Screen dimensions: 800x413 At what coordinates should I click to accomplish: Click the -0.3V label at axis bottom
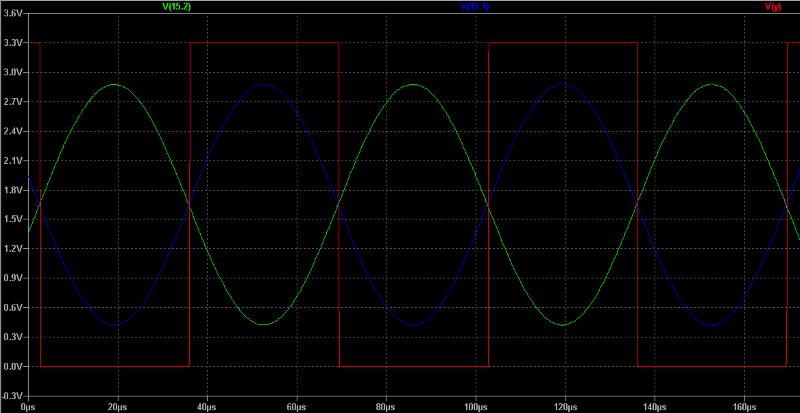(x=13, y=396)
